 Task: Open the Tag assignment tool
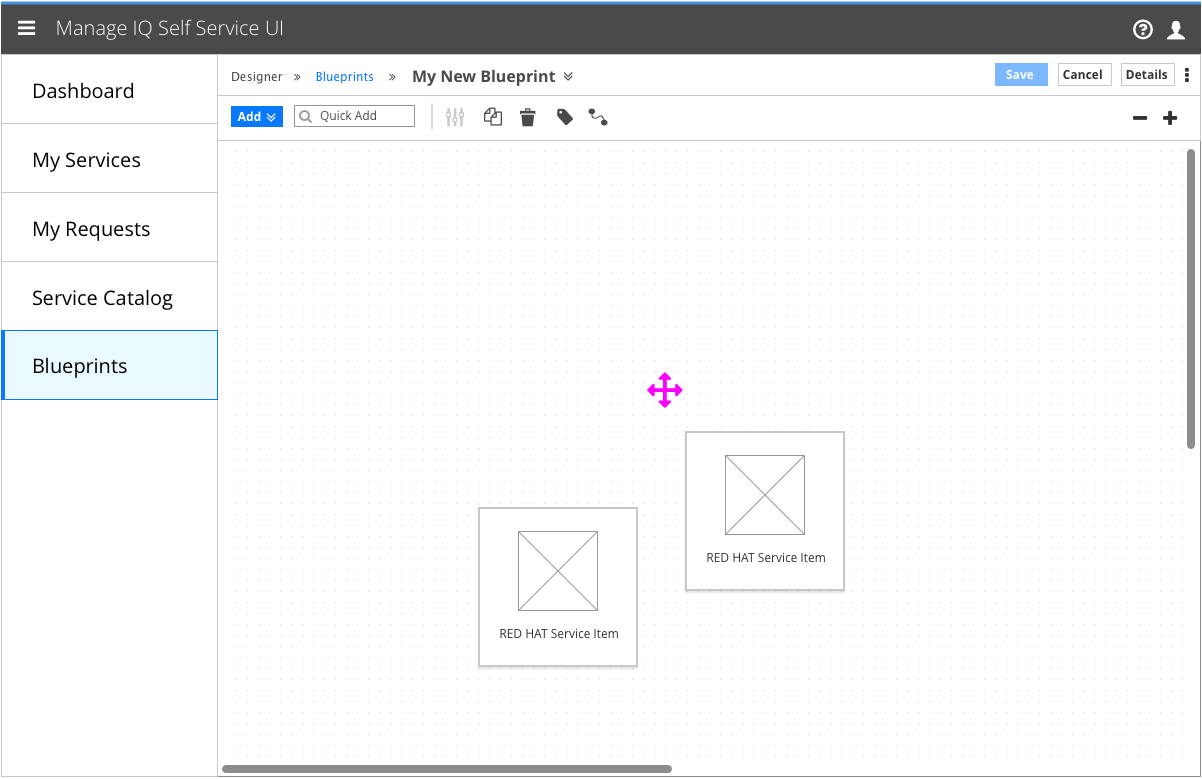coord(563,117)
